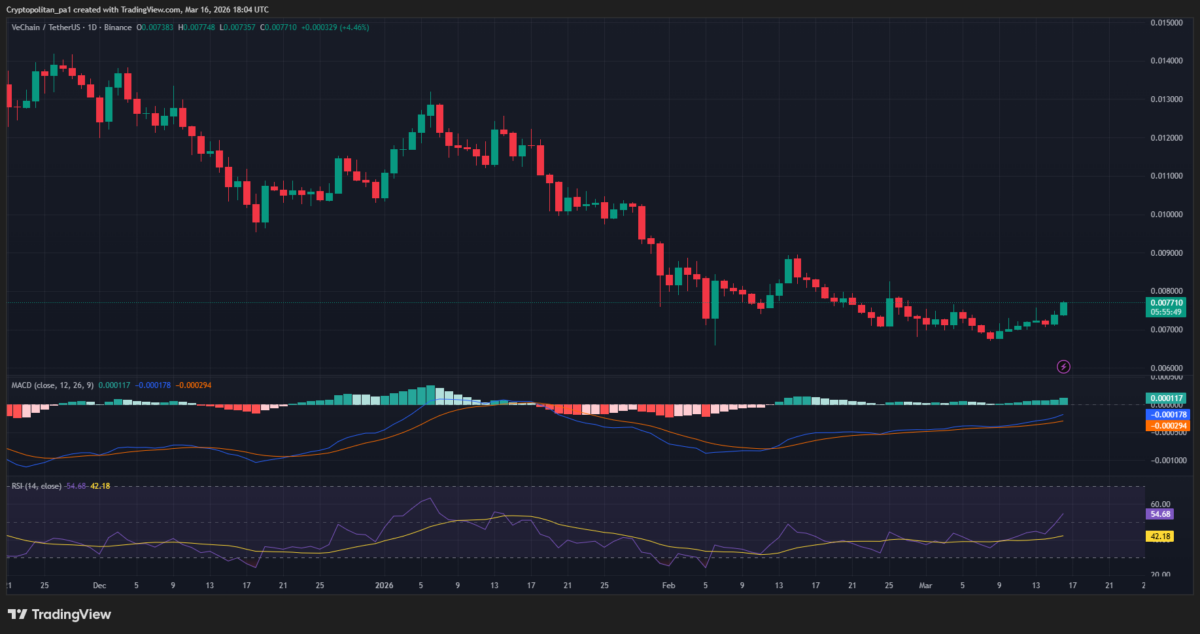The image size is (1200, 634).
Task: Click the Mar label on the time axis
Action: click(x=926, y=587)
